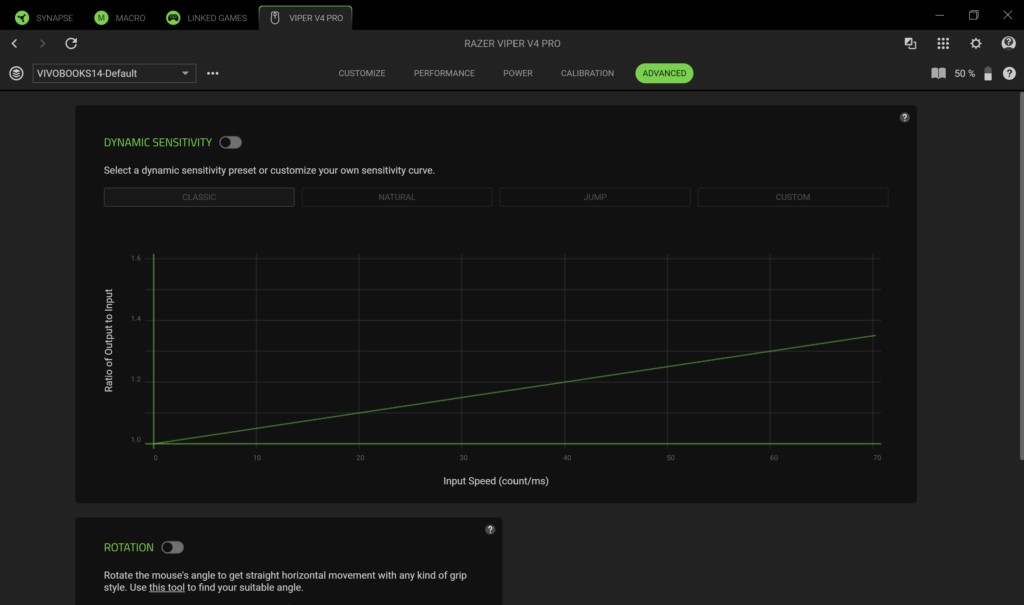Open the Power section
The height and width of the screenshot is (605, 1024).
[518, 73]
